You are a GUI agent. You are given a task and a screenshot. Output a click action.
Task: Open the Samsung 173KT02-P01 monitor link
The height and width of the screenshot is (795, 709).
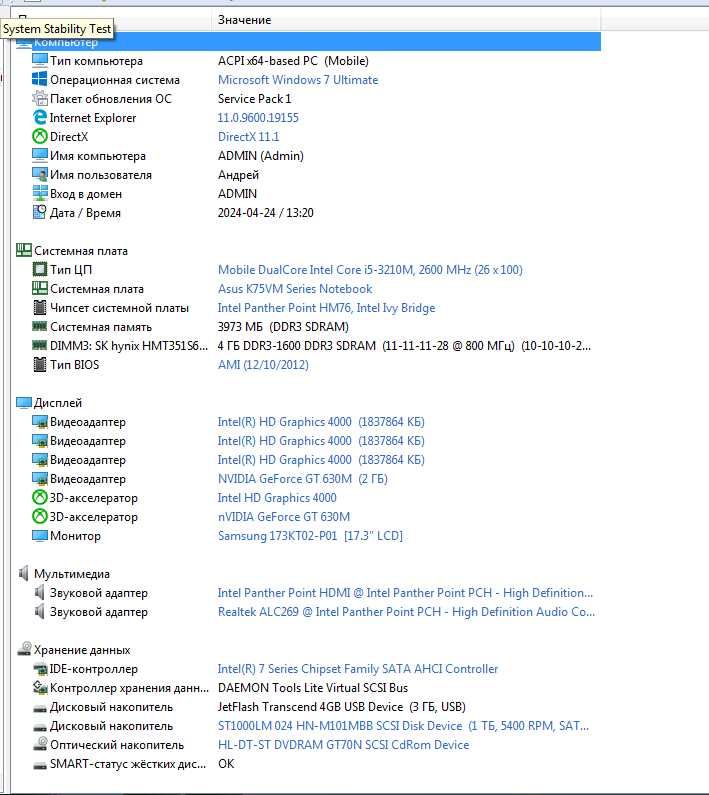click(310, 535)
